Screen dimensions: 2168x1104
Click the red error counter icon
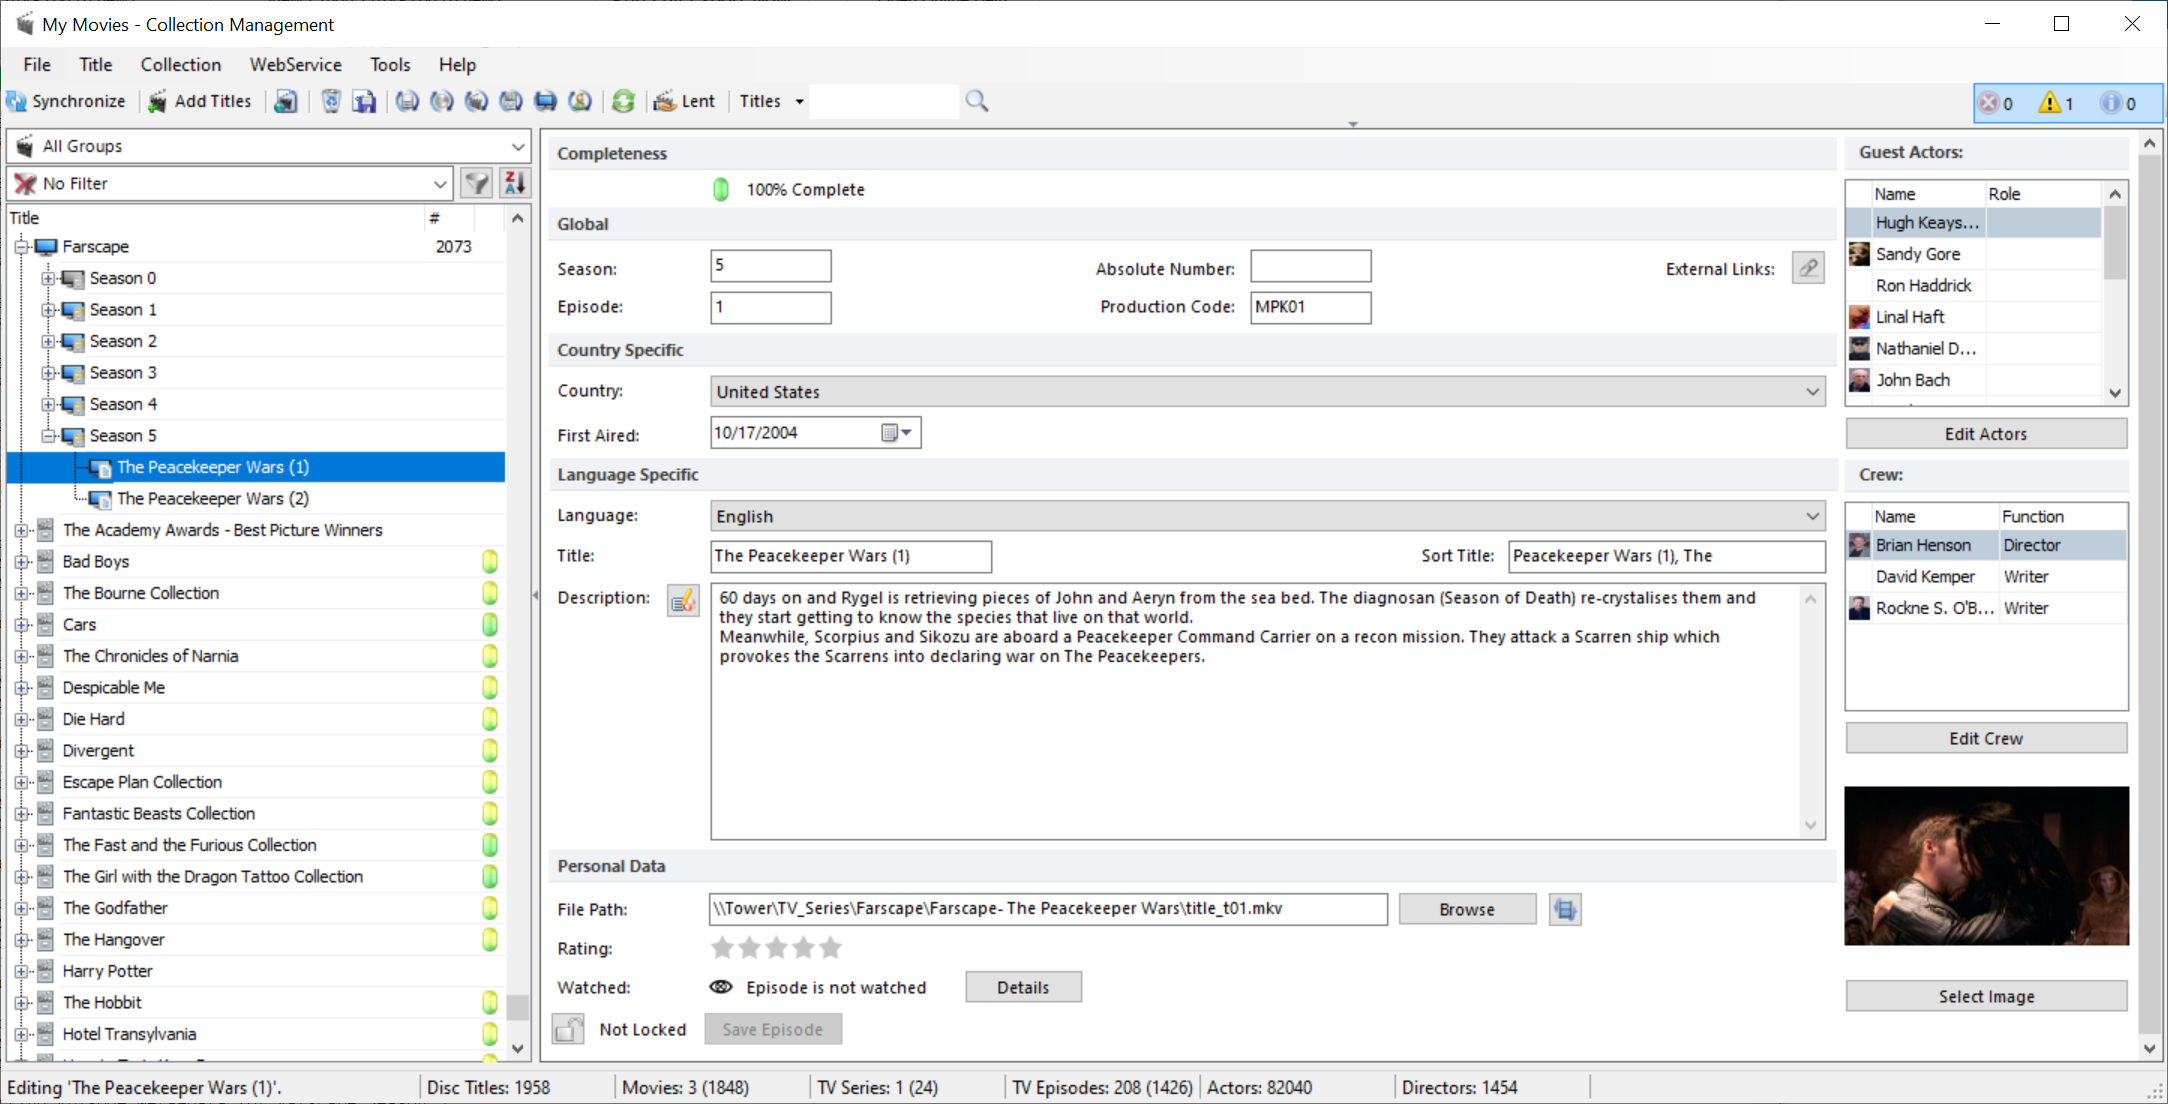(1989, 103)
